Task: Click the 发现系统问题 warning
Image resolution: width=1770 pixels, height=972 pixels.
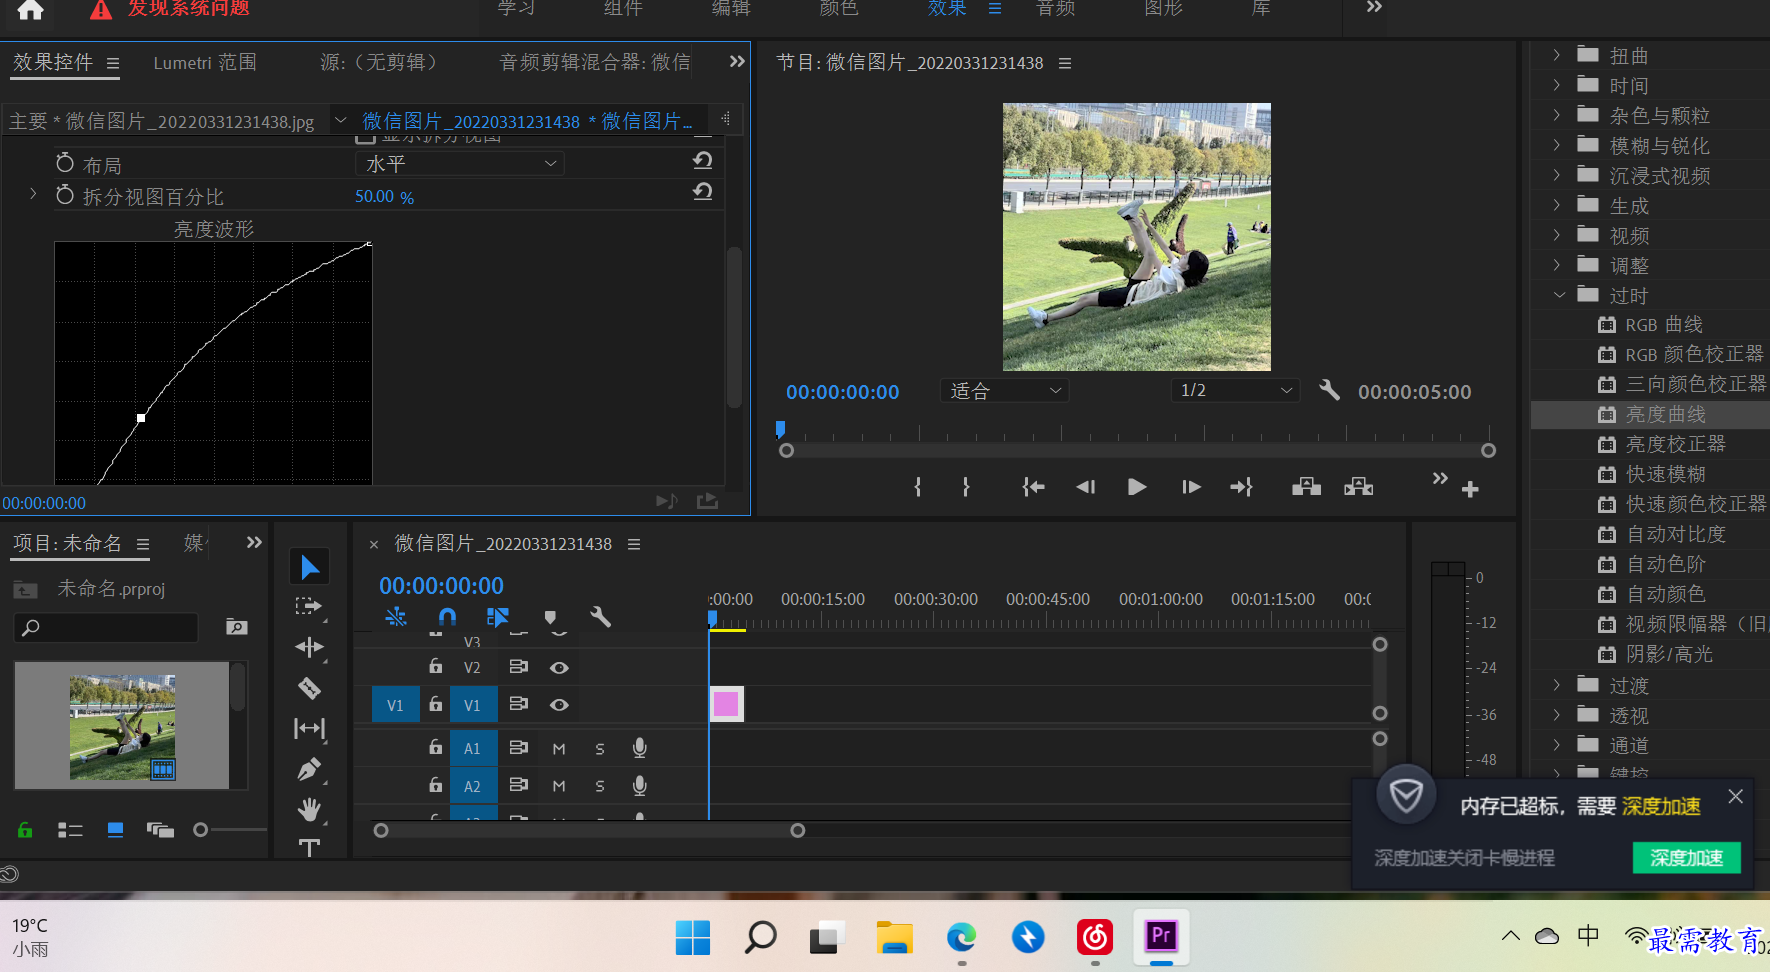Action: (x=188, y=8)
